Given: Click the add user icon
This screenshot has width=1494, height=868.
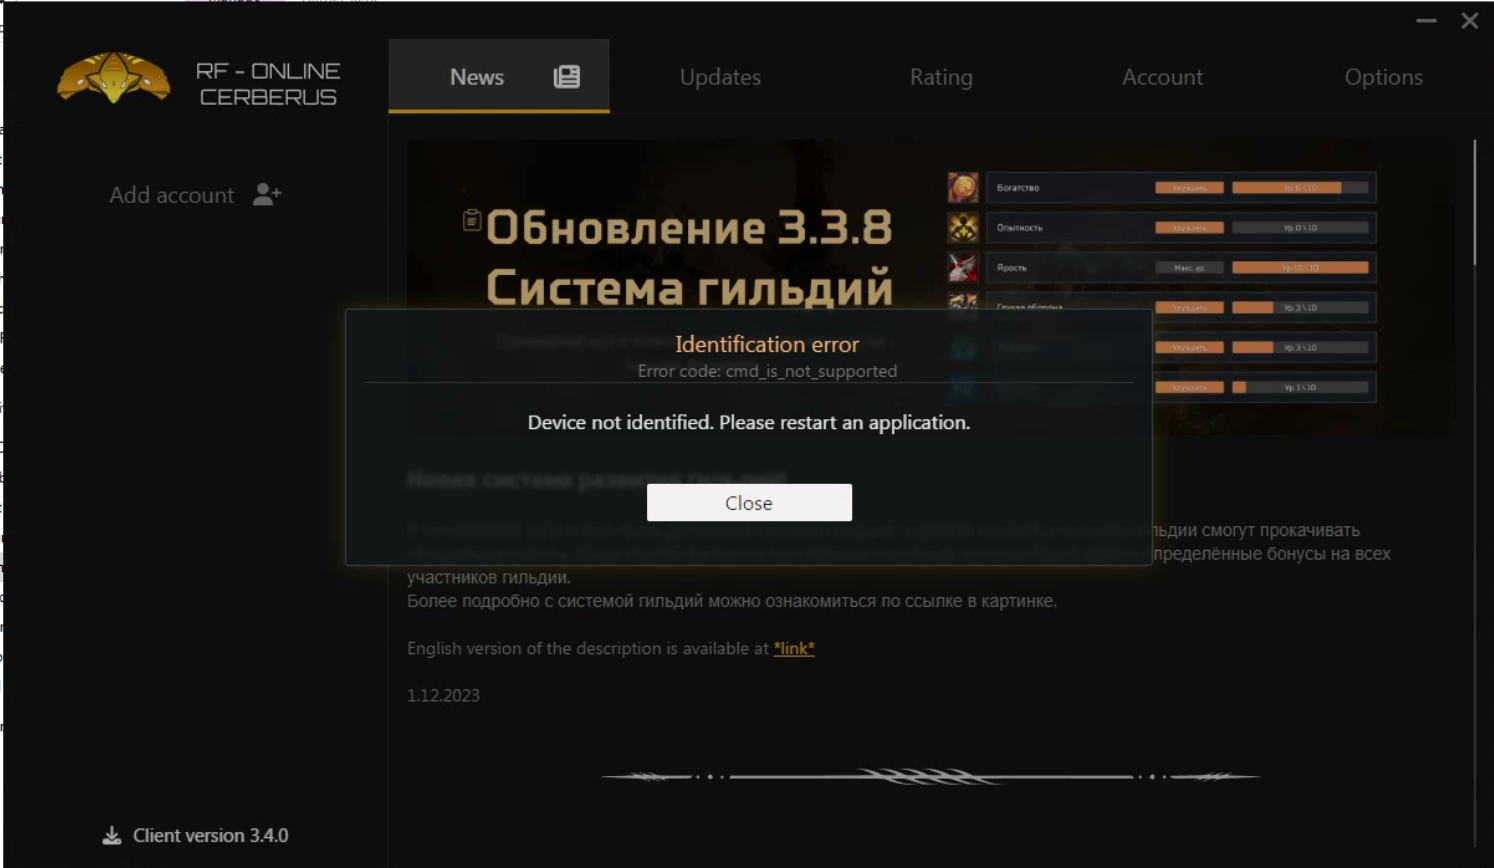Looking at the screenshot, I should (x=267, y=194).
